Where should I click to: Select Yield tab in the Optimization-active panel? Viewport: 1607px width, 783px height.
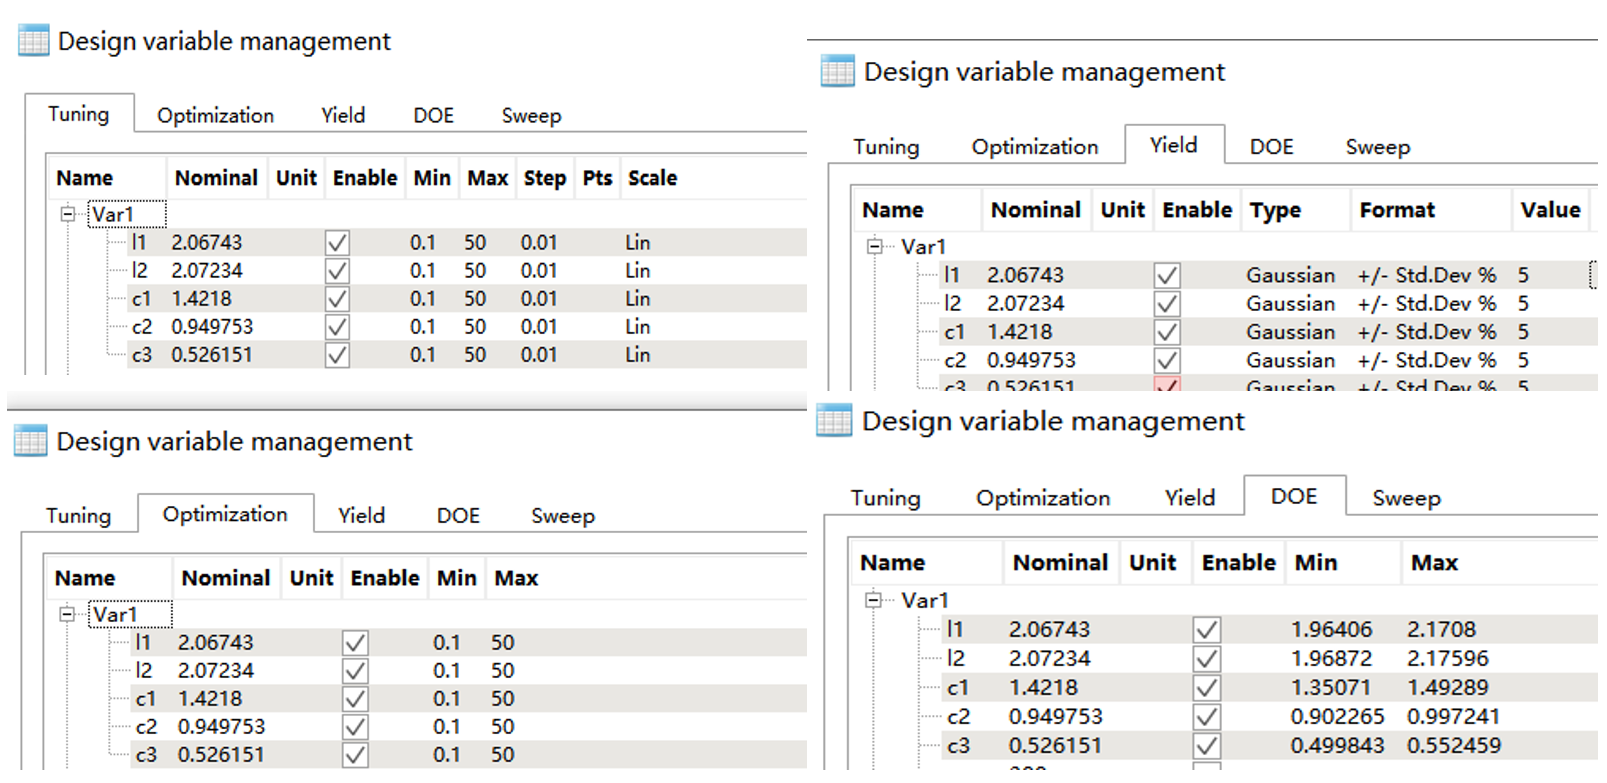(x=361, y=516)
